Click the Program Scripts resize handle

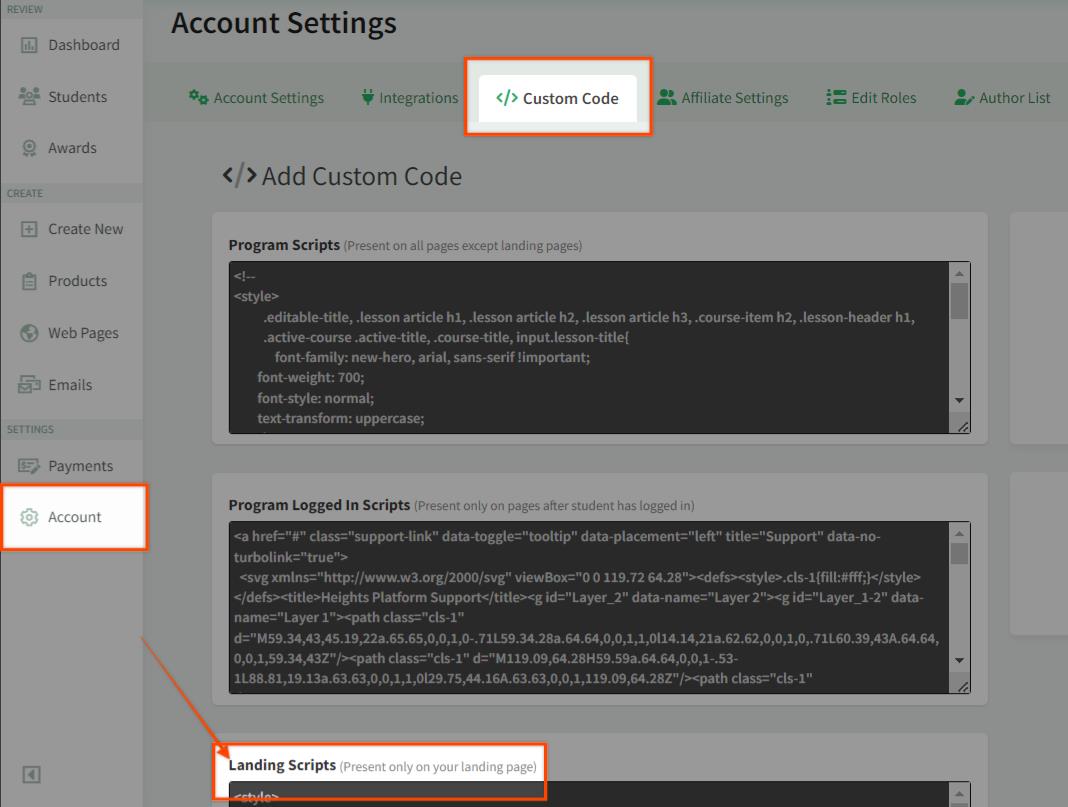[962, 427]
